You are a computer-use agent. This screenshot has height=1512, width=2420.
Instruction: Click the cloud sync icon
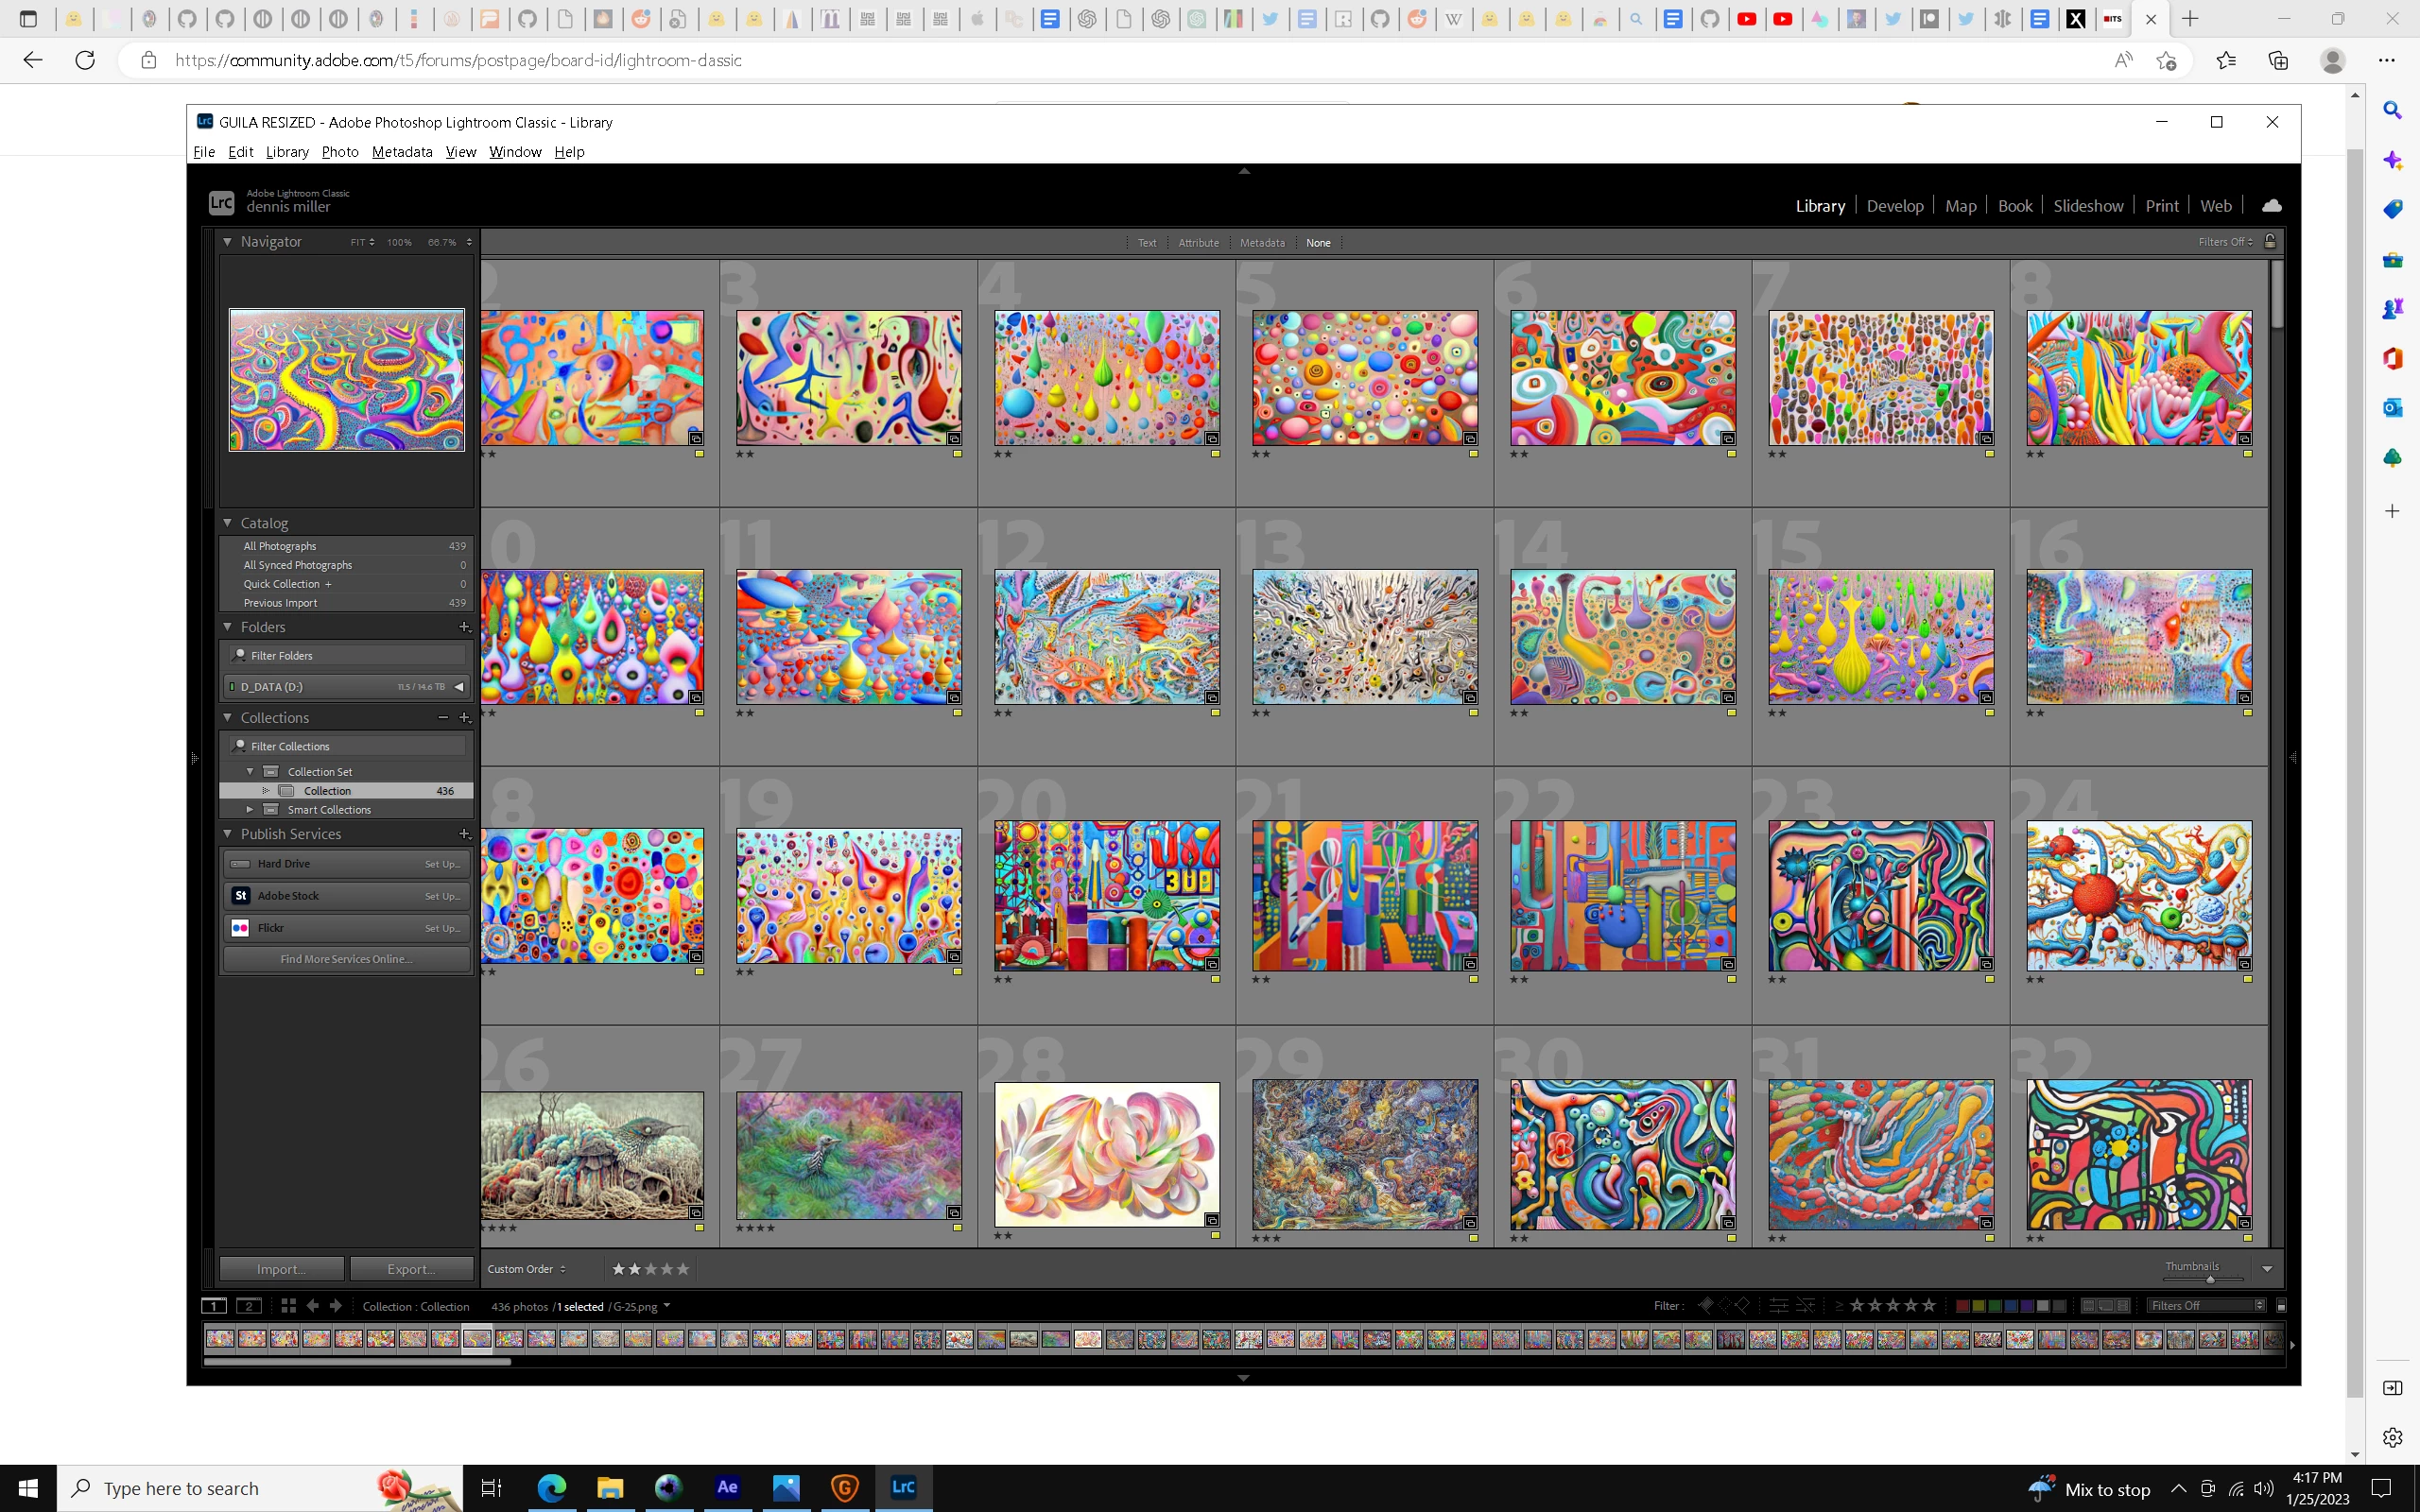coord(2271,206)
